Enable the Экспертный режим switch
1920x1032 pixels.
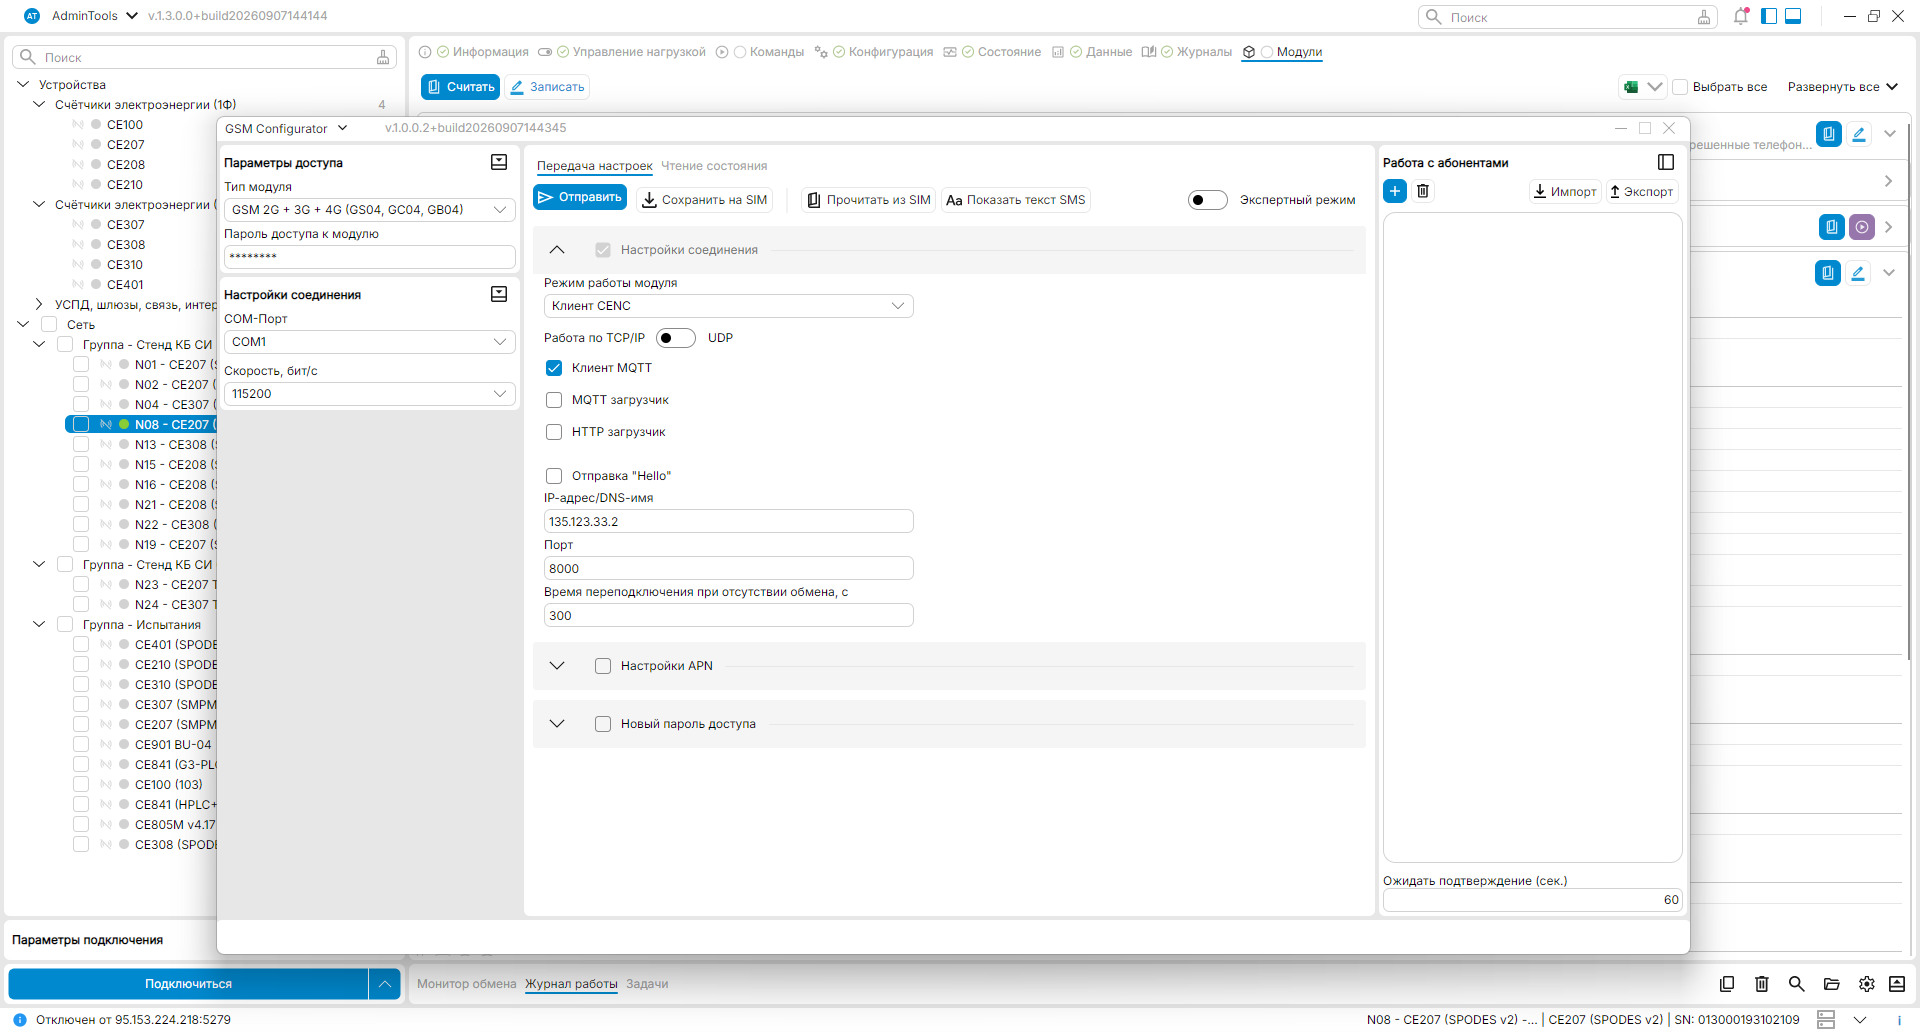(x=1208, y=200)
